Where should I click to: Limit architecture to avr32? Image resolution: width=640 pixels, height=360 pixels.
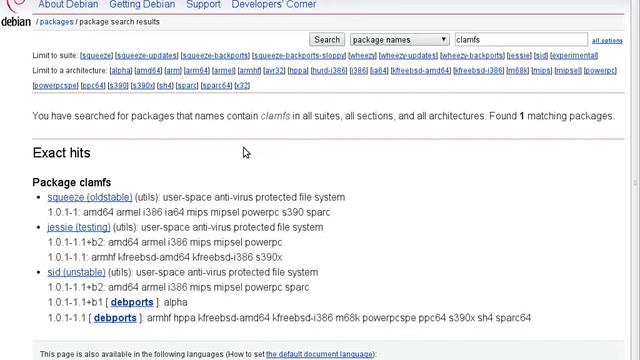274,71
